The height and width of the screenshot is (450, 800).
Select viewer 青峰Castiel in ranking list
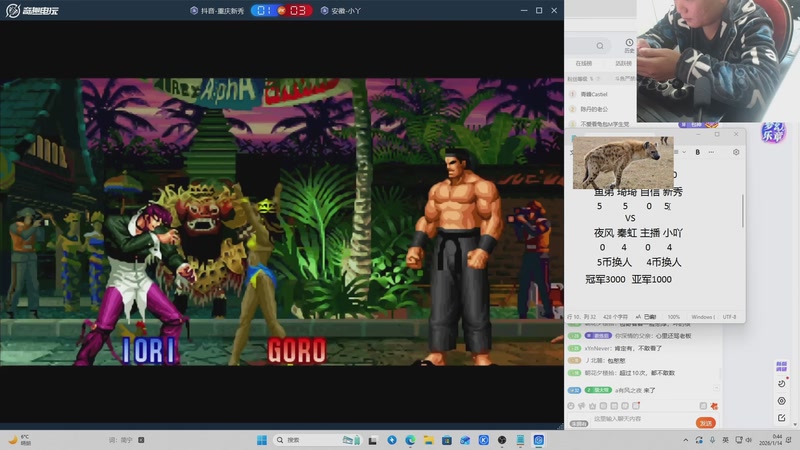[594, 94]
